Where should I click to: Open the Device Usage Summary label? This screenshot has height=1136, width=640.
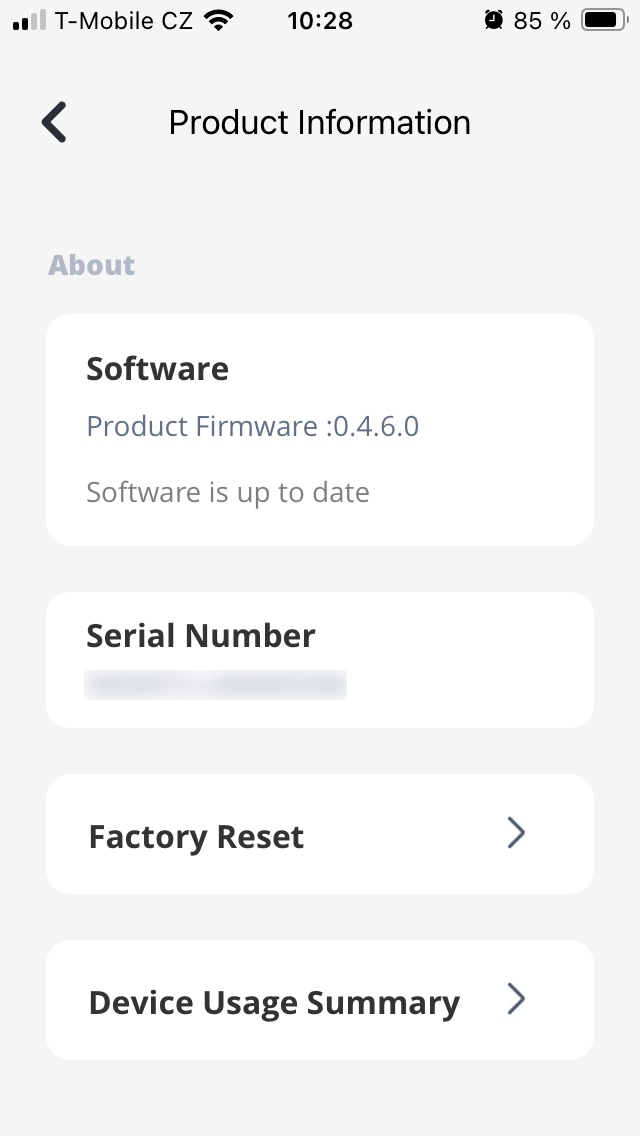[274, 1003]
